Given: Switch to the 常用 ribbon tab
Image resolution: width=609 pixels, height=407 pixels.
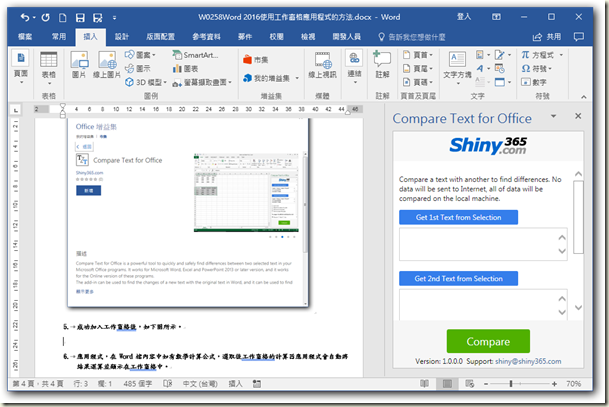Looking at the screenshot, I should 59,37.
